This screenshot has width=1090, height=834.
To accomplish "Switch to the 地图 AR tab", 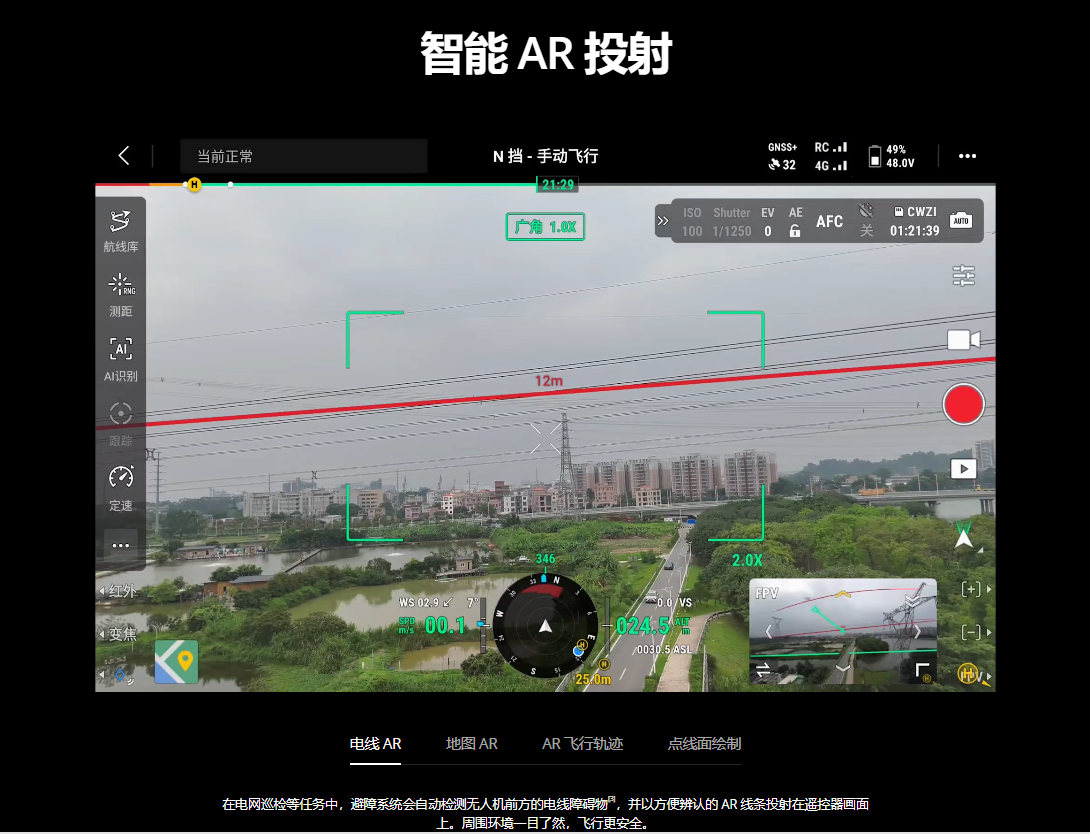I will (471, 744).
